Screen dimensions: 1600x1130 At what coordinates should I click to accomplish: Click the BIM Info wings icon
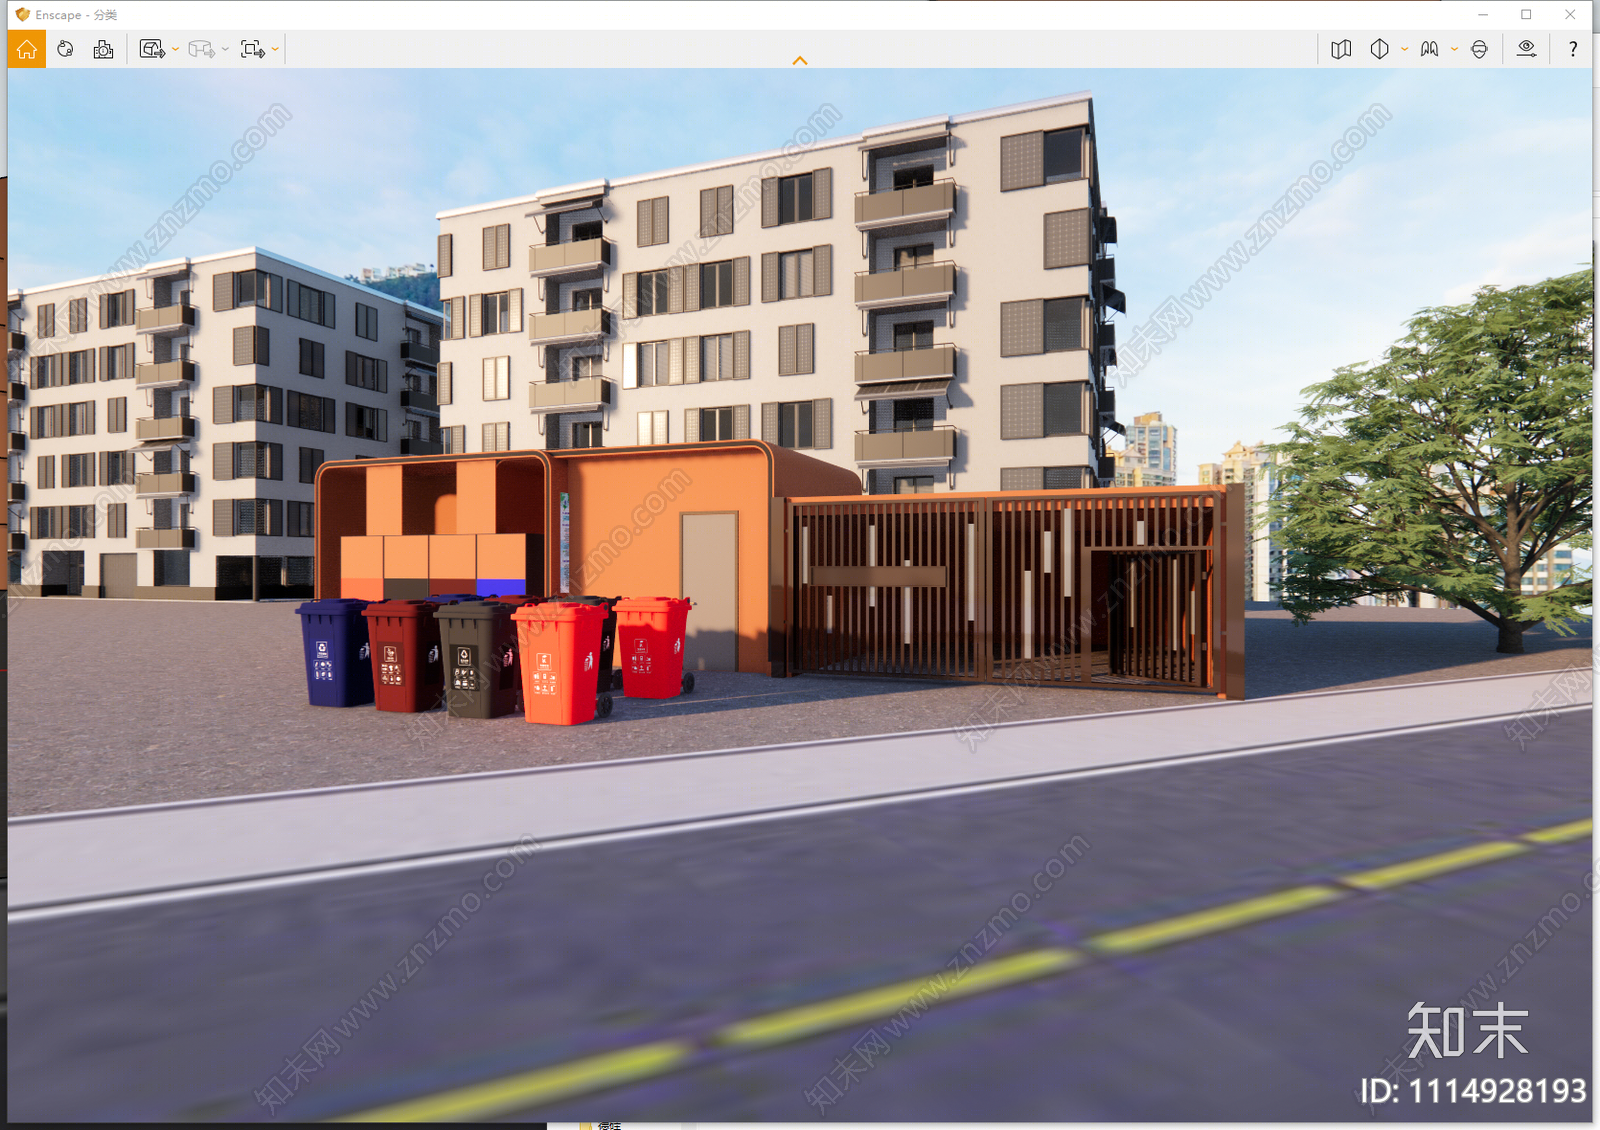tap(1430, 49)
